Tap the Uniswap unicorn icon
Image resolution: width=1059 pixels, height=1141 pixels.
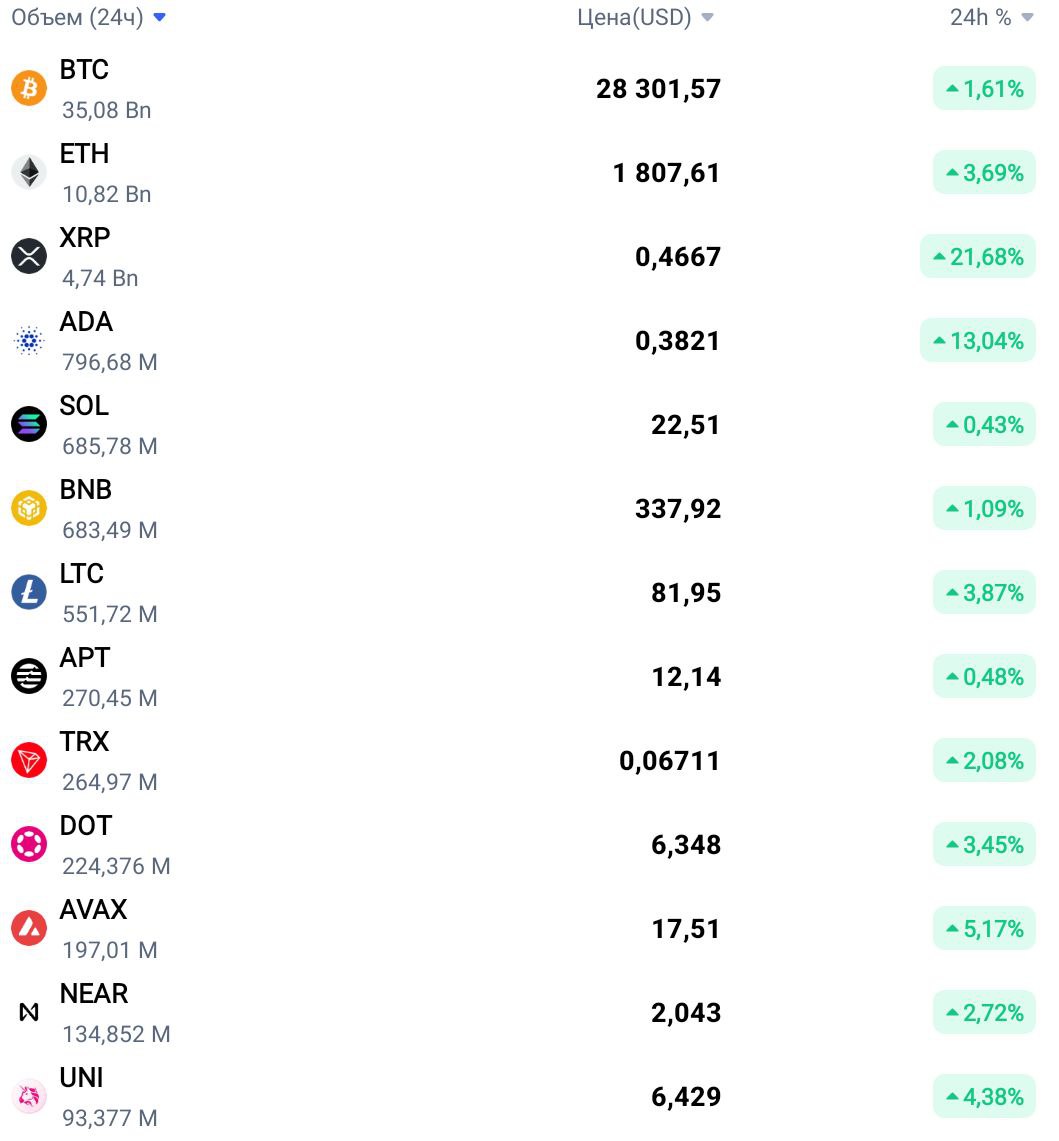pyautogui.click(x=29, y=1096)
